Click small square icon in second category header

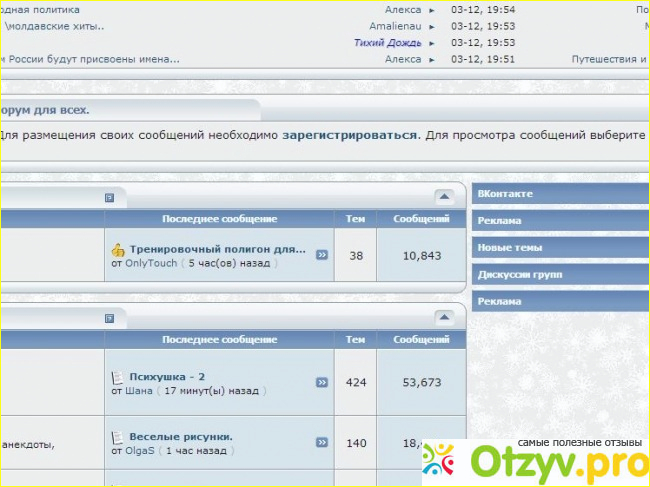(x=110, y=318)
